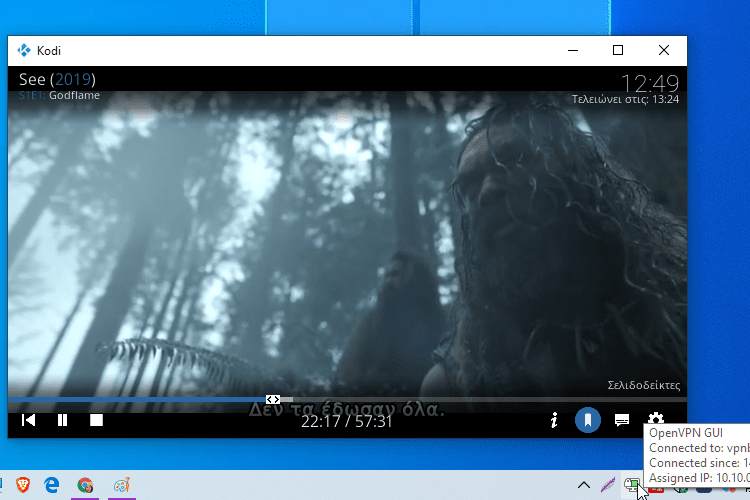The image size is (750, 500).
Task: Launch Brave browser from taskbar
Action: [x=22, y=485]
